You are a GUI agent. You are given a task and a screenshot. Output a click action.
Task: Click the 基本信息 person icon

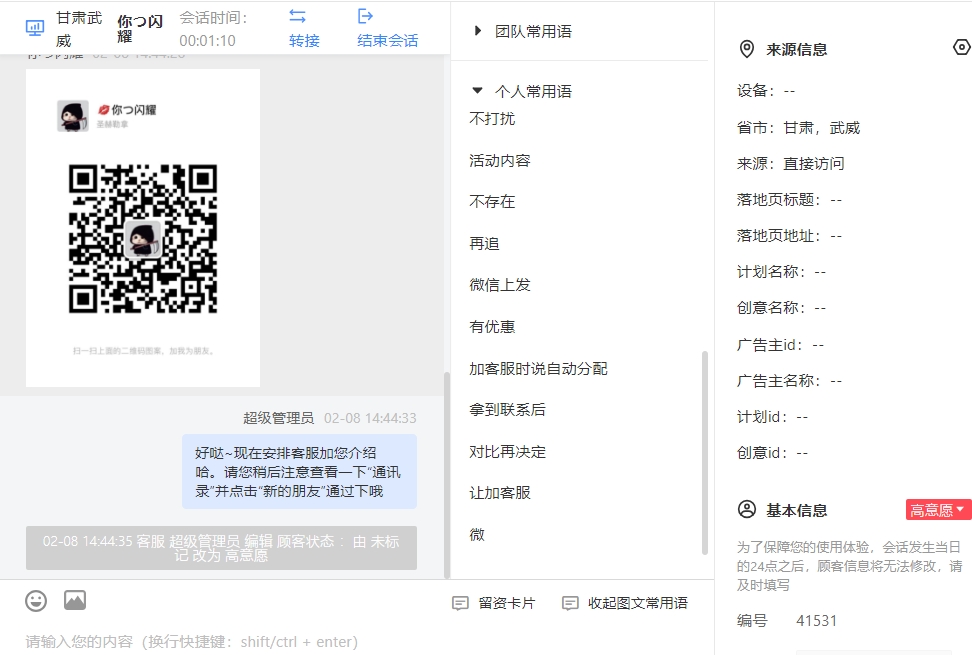coord(747,509)
